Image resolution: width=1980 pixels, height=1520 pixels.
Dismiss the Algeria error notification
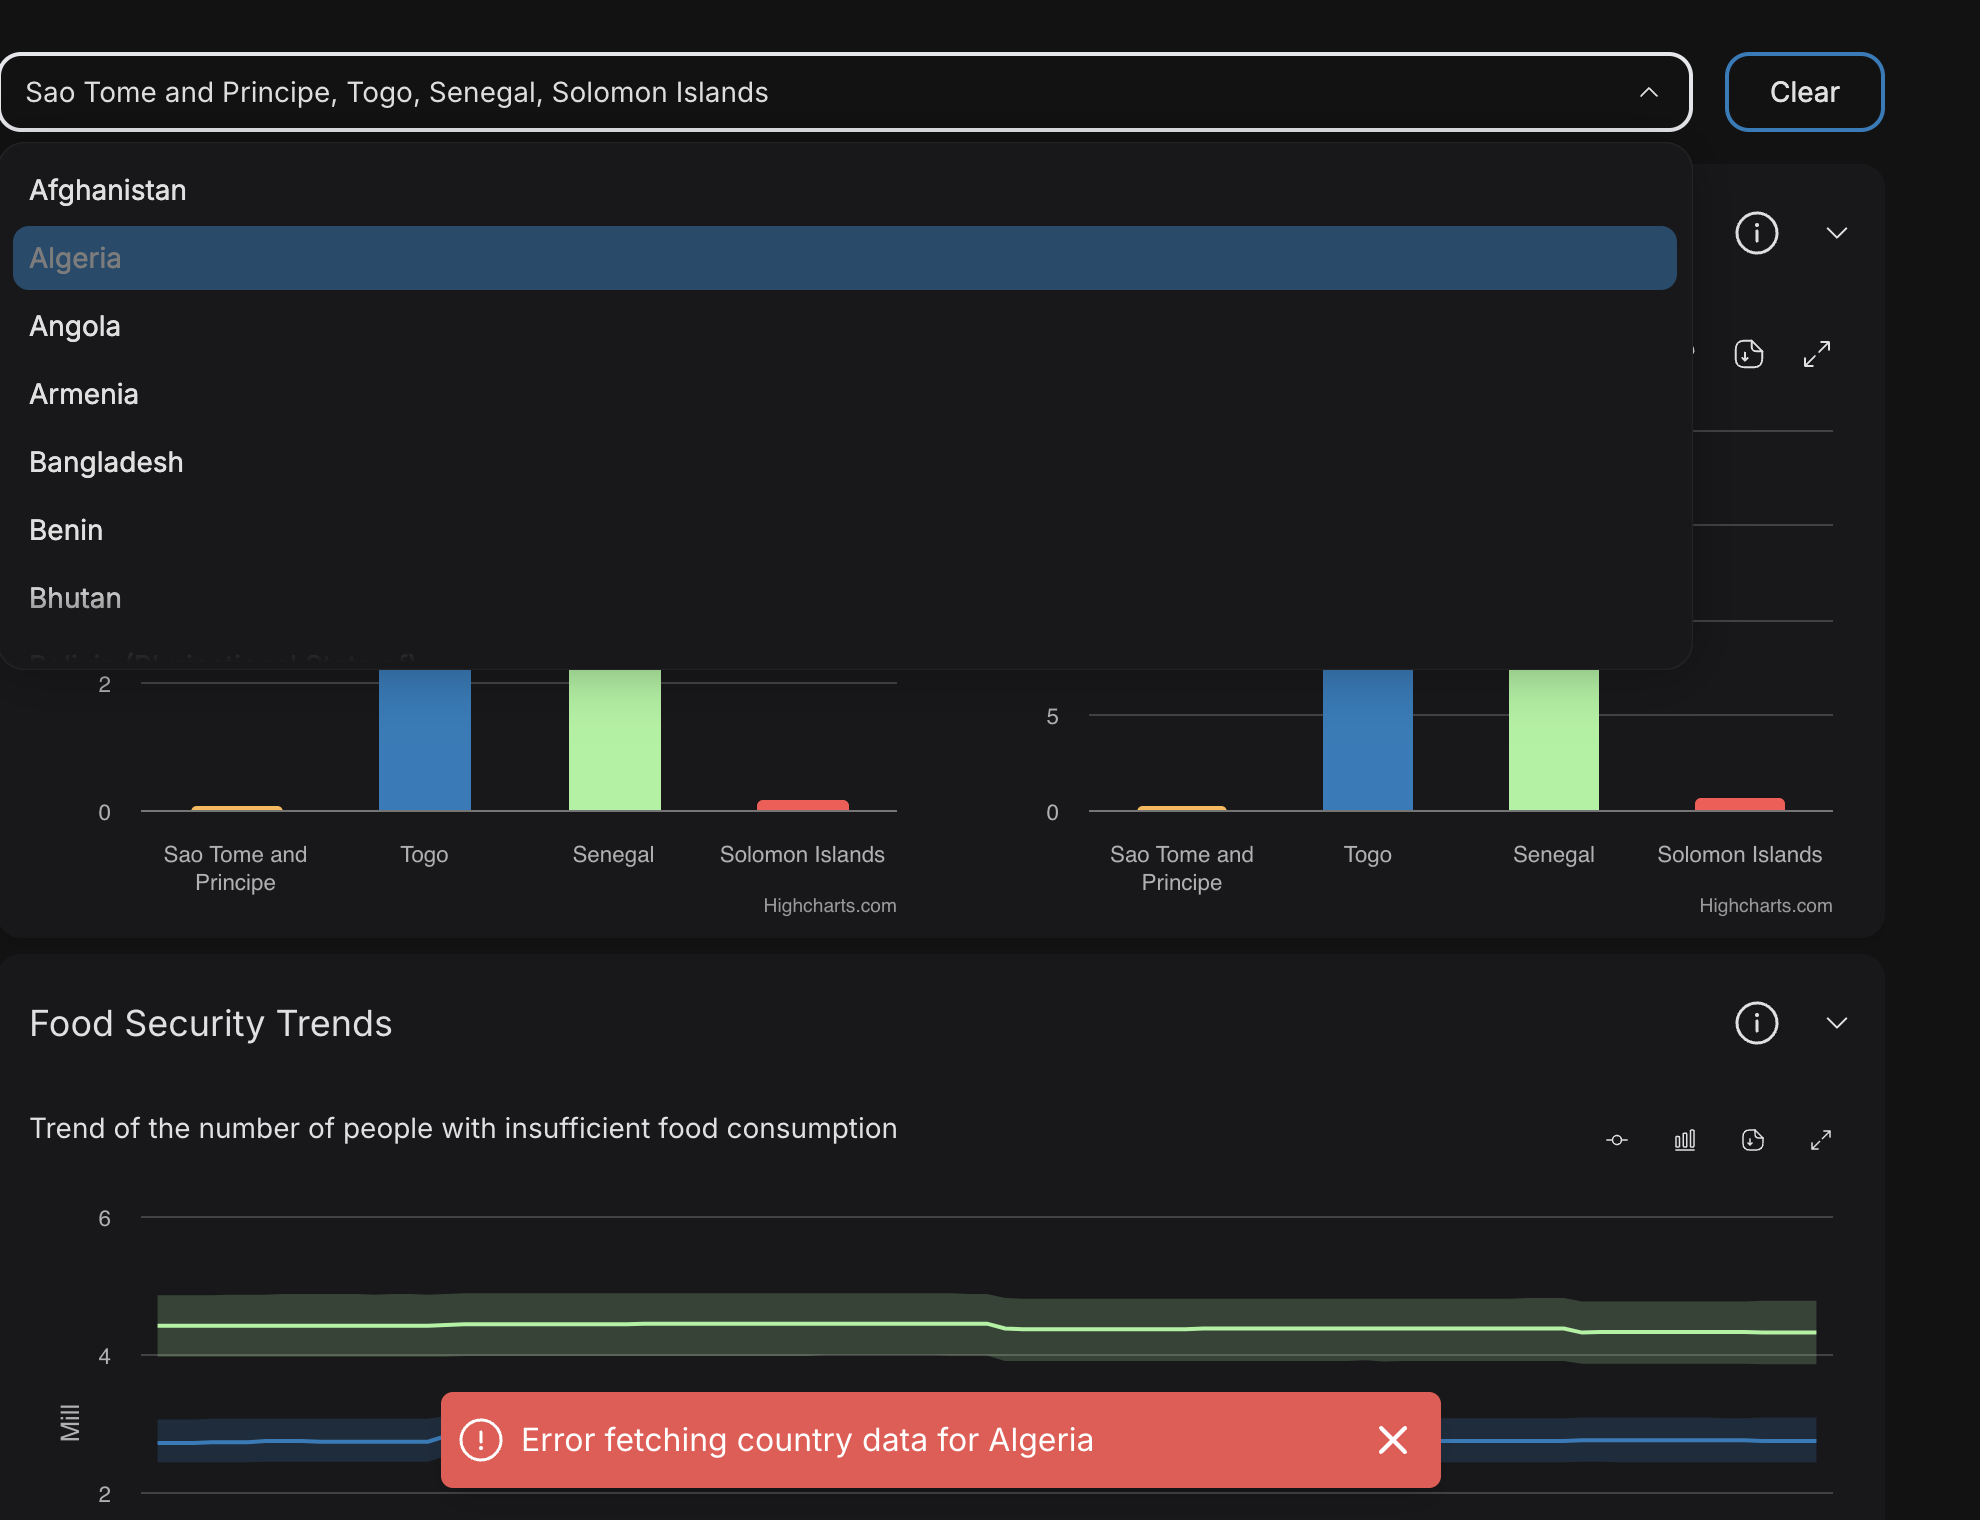pyautogui.click(x=1394, y=1439)
